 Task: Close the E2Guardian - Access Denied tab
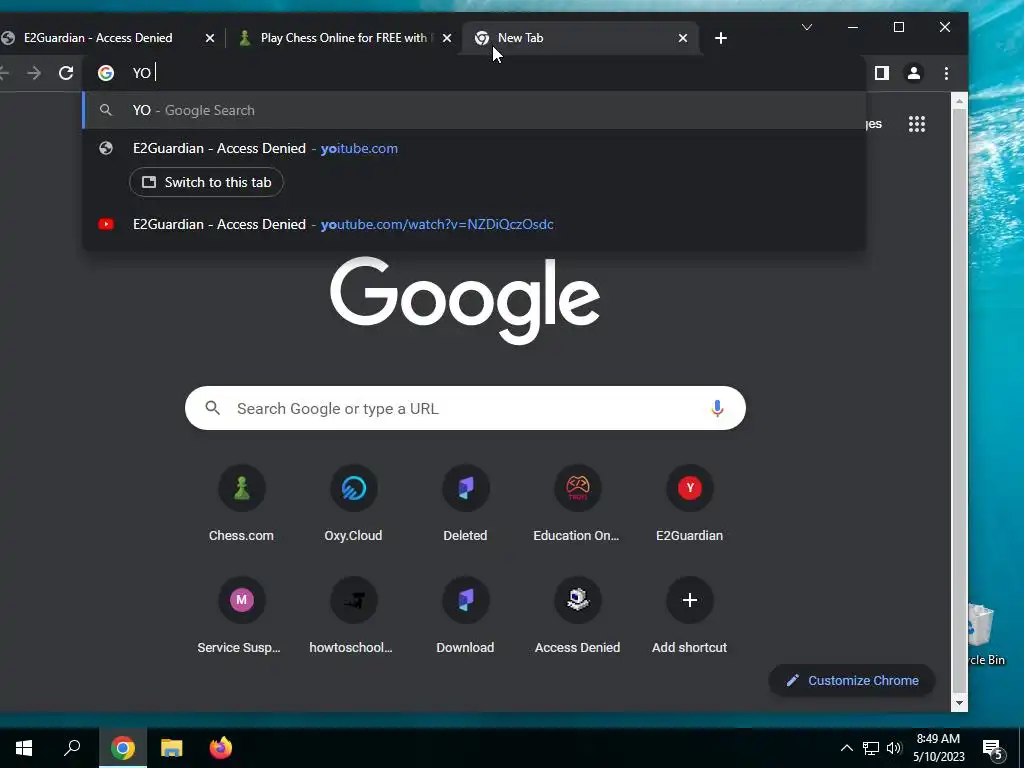210,38
